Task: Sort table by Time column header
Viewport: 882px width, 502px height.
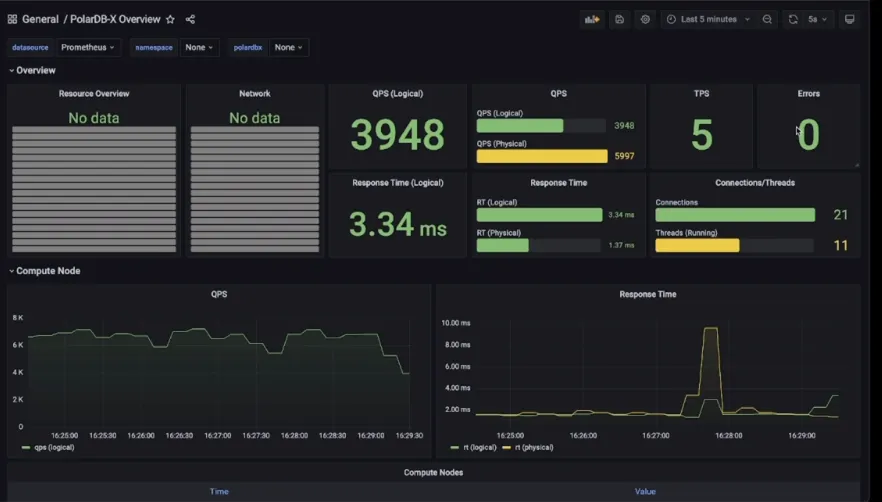Action: 219,491
